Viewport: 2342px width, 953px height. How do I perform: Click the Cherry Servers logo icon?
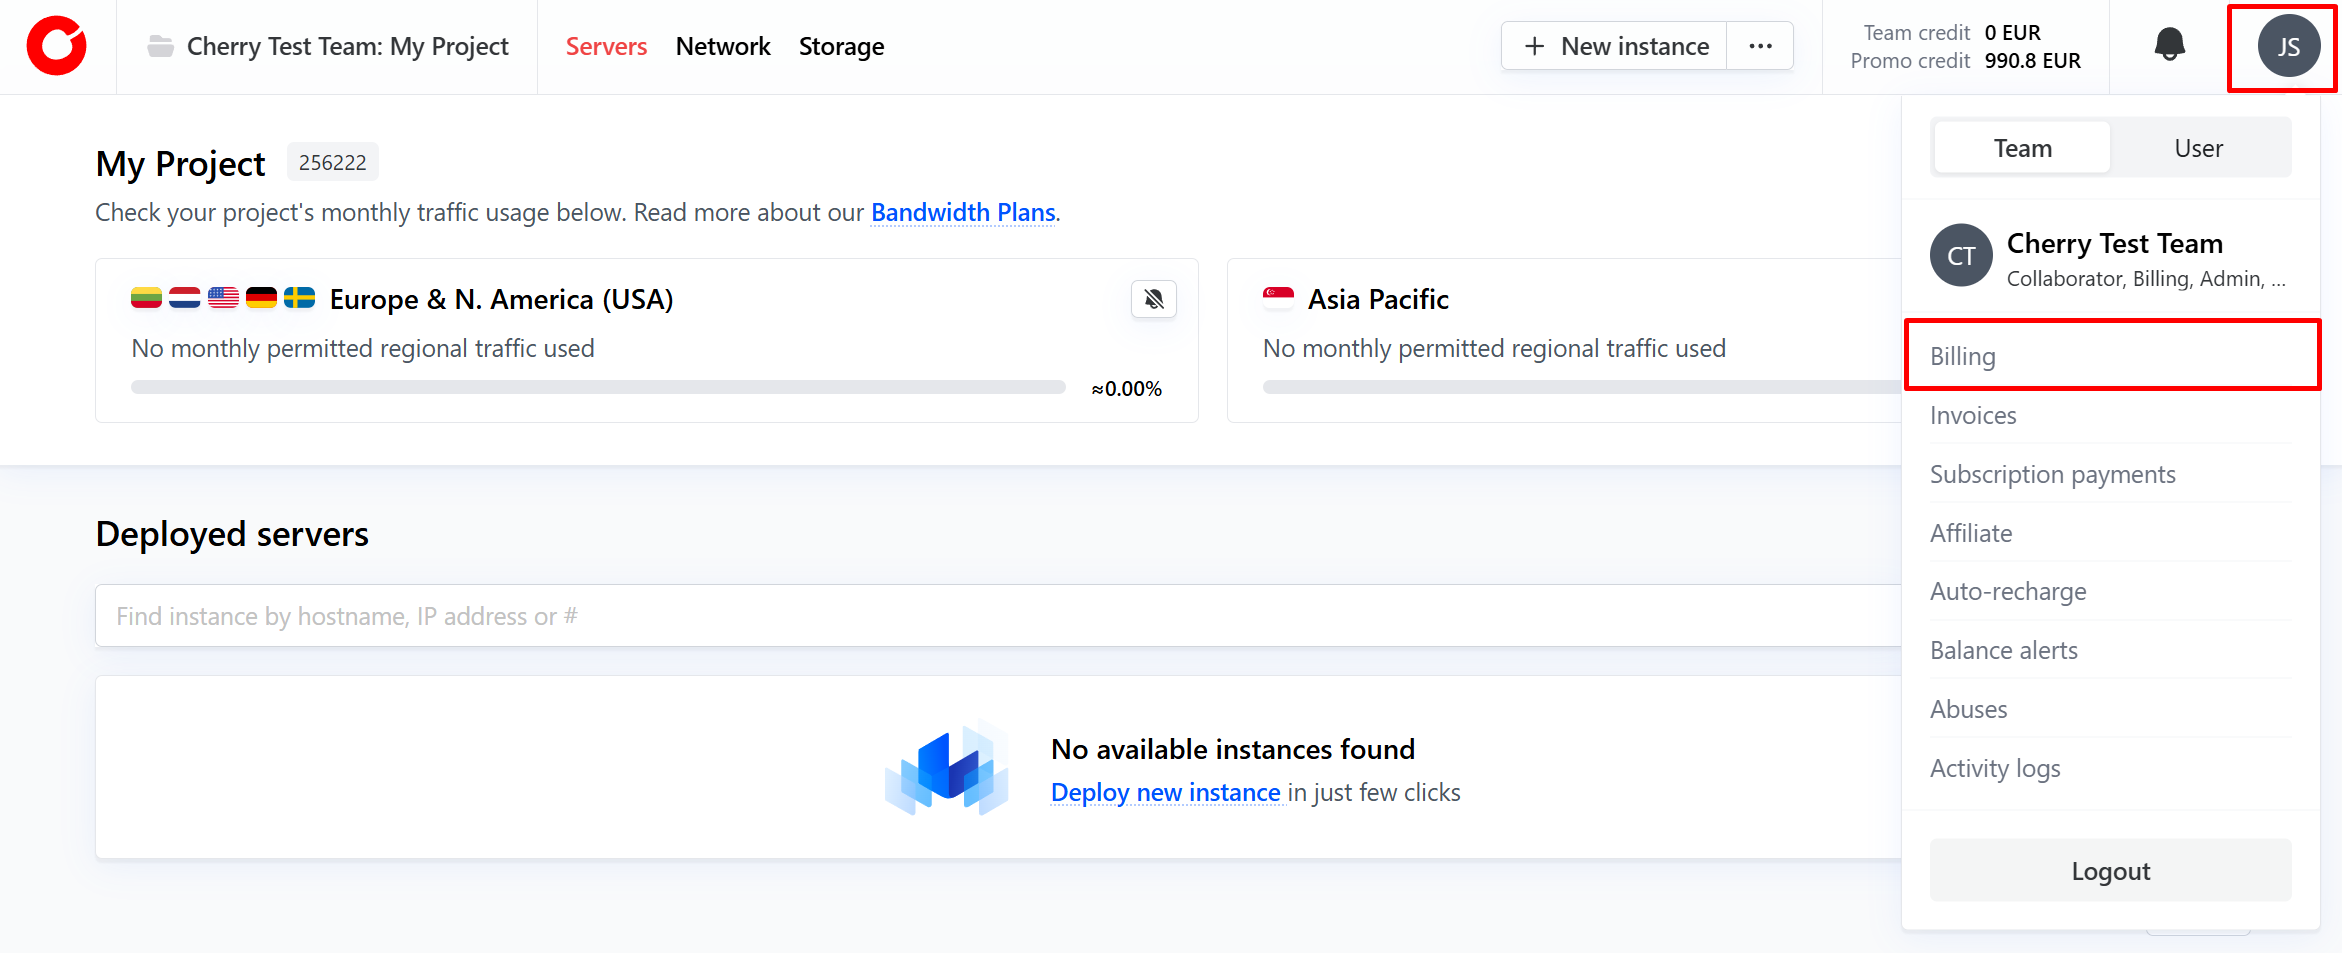click(57, 46)
